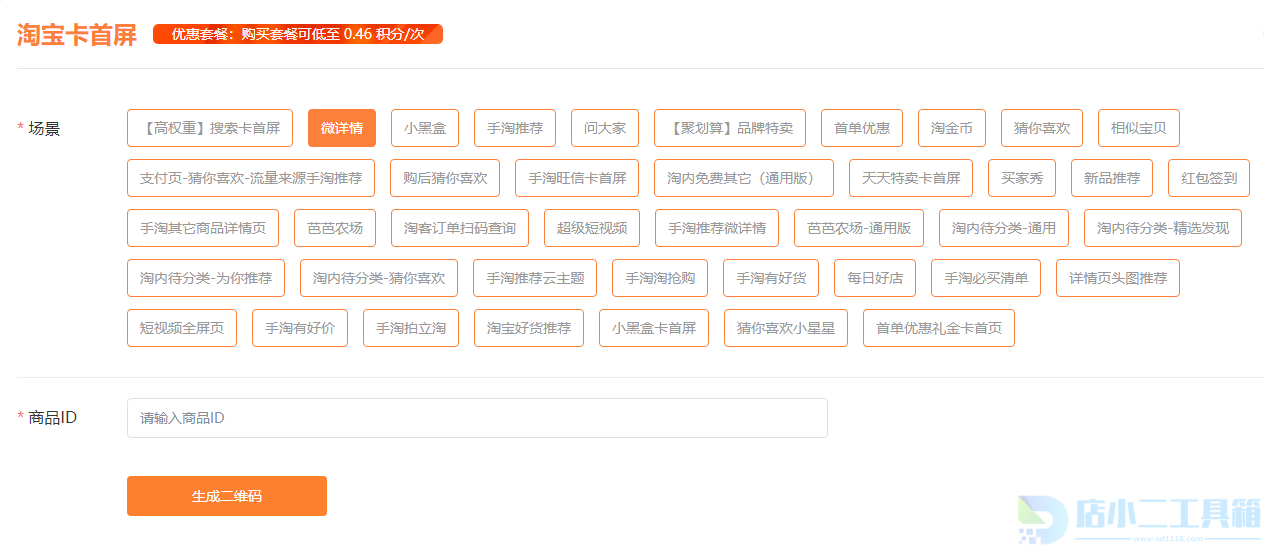
Task: Select the 天天特卖卡首屏 option
Action: [911, 178]
